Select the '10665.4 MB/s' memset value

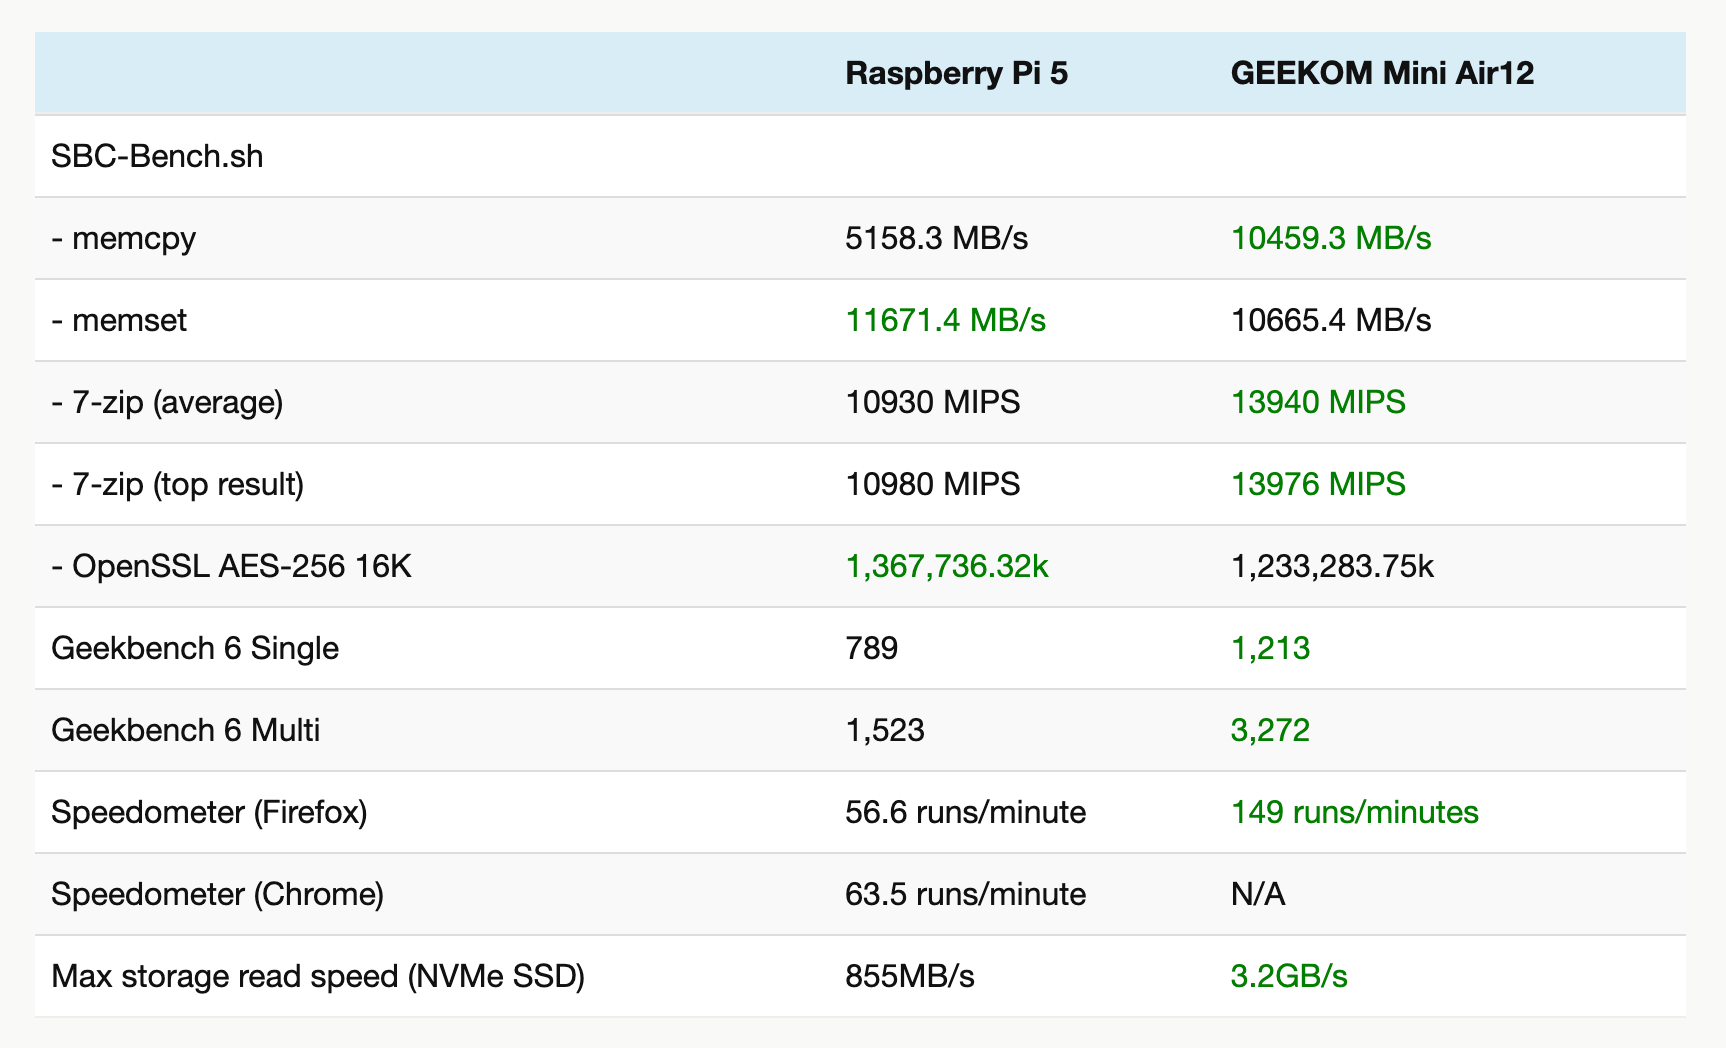point(1330,320)
